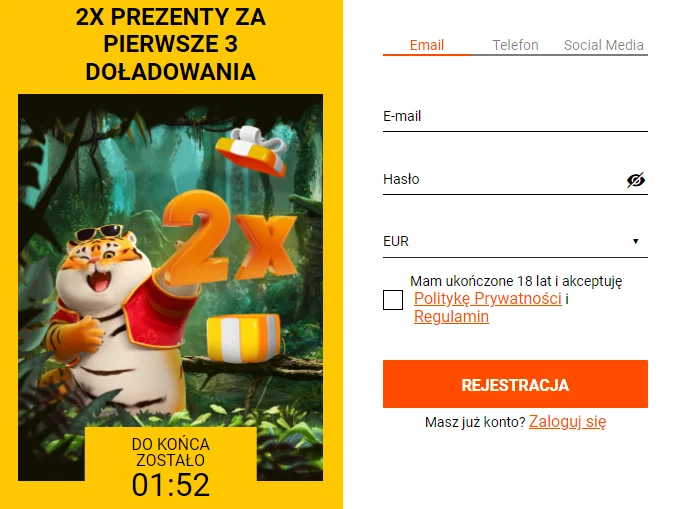The height and width of the screenshot is (509, 686).
Task: Open the Regulamin link
Action: point(451,316)
